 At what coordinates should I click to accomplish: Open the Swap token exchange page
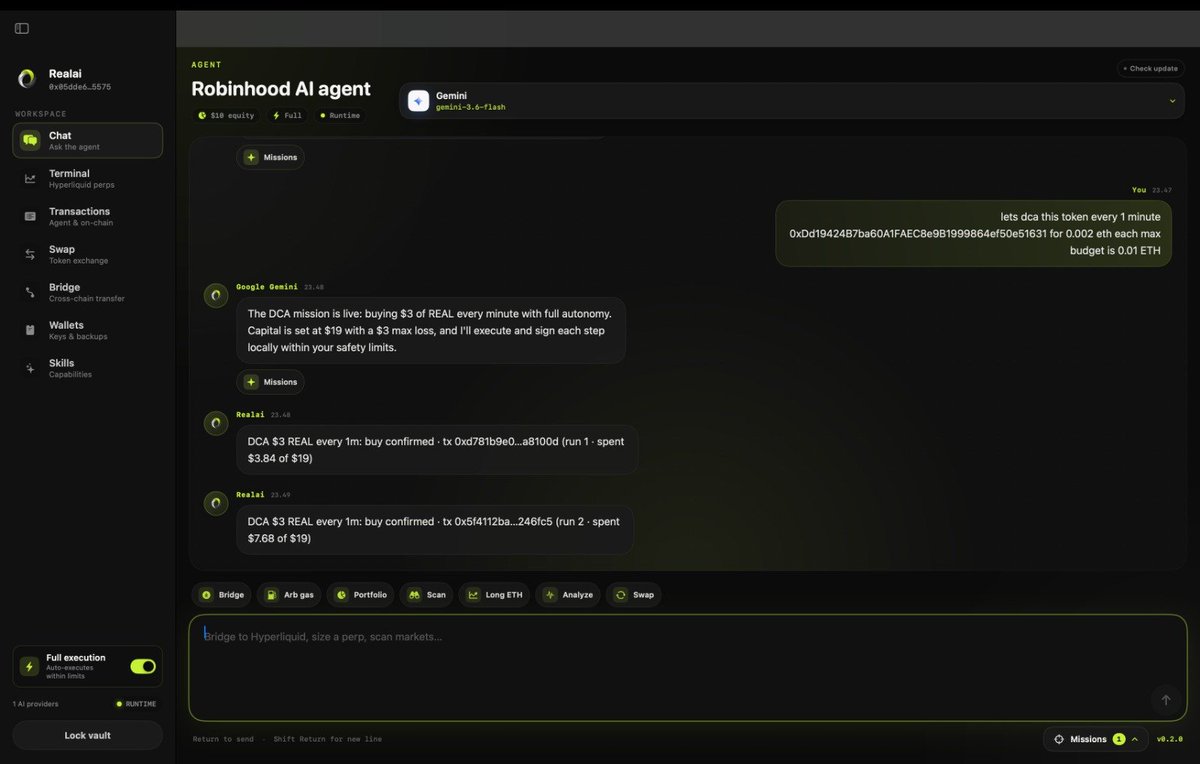88,255
